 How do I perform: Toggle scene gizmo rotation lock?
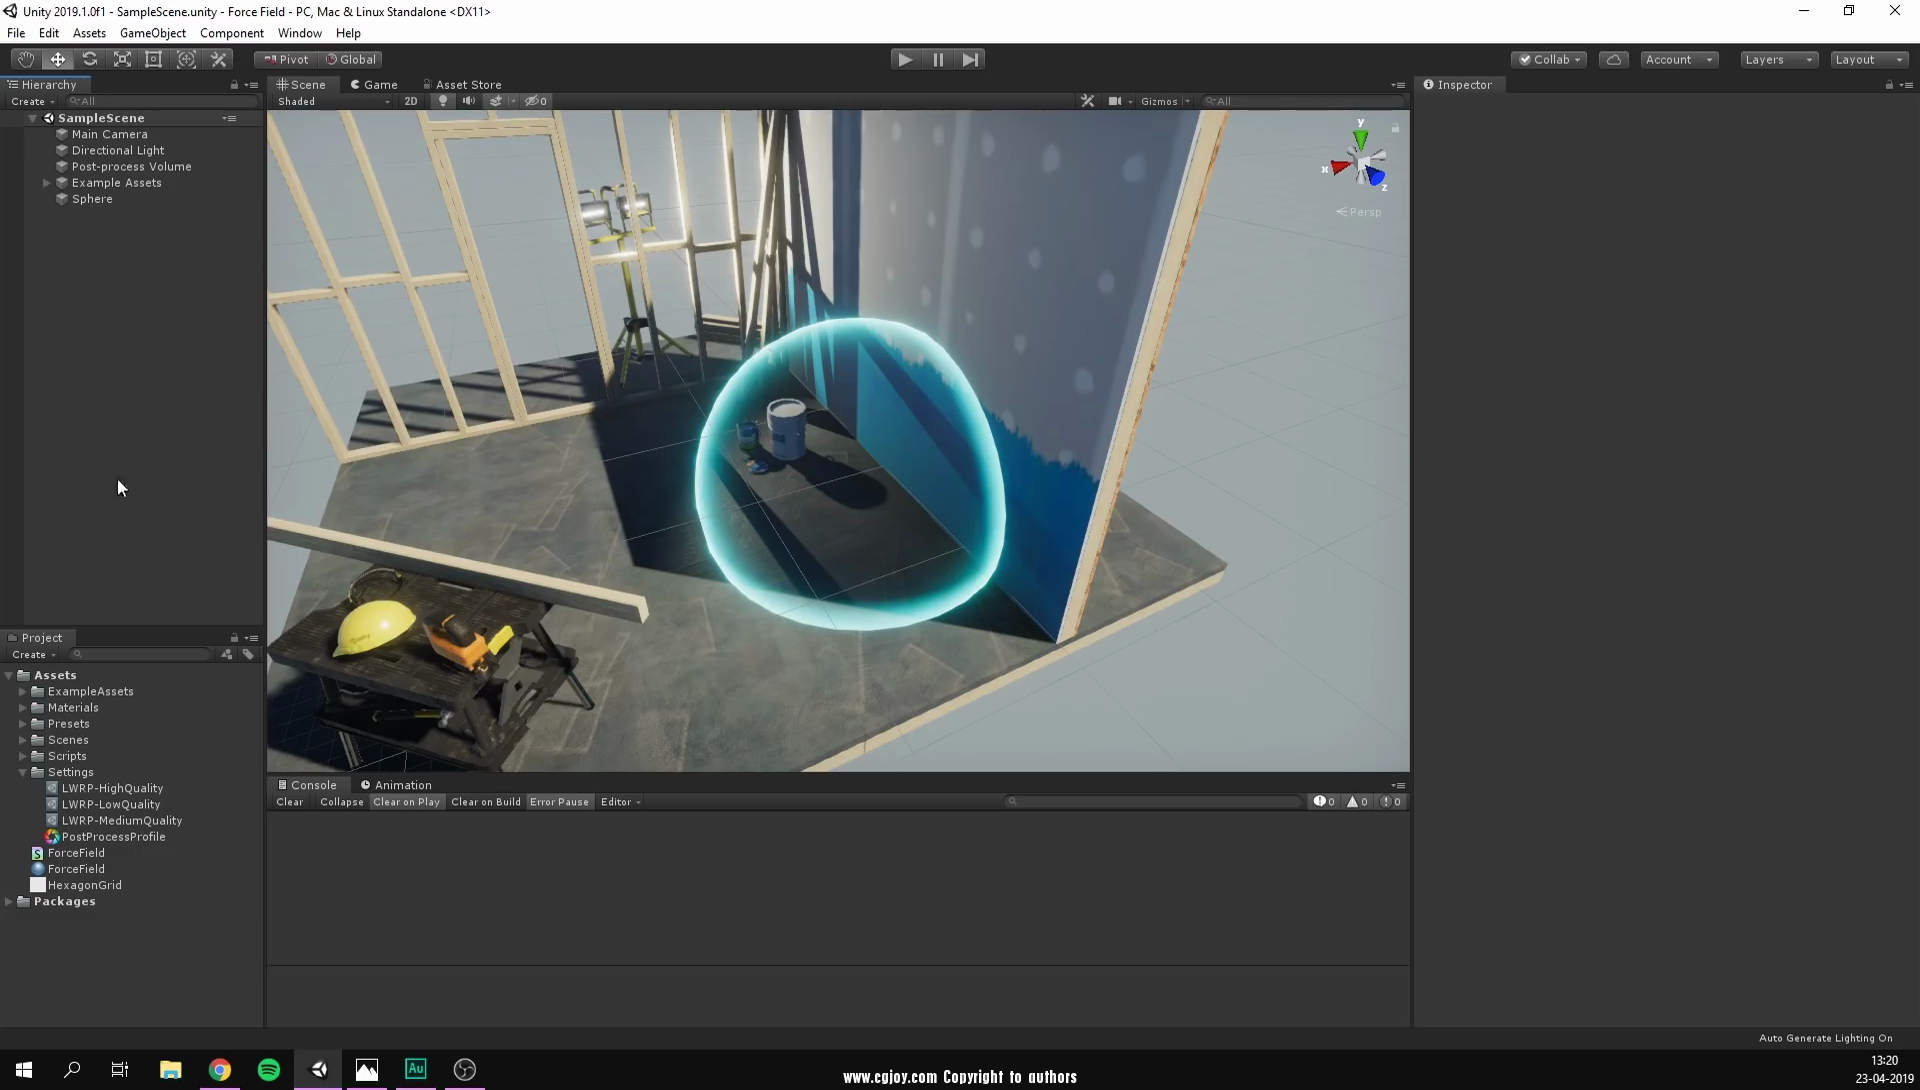coord(1395,128)
